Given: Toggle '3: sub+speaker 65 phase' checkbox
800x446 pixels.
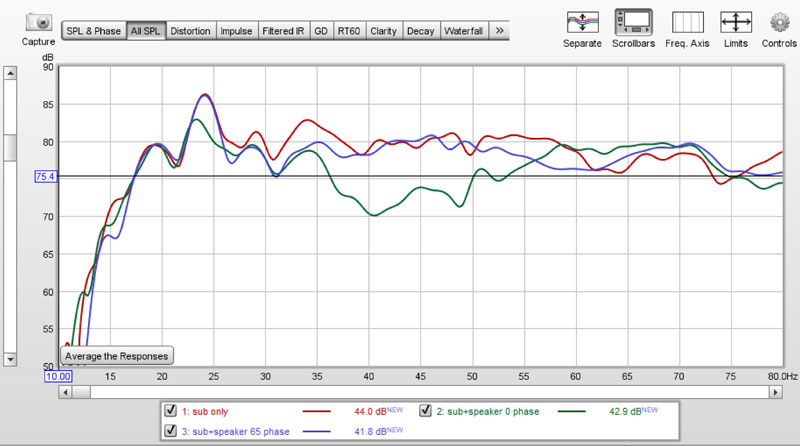Looking at the screenshot, I should tap(173, 430).
